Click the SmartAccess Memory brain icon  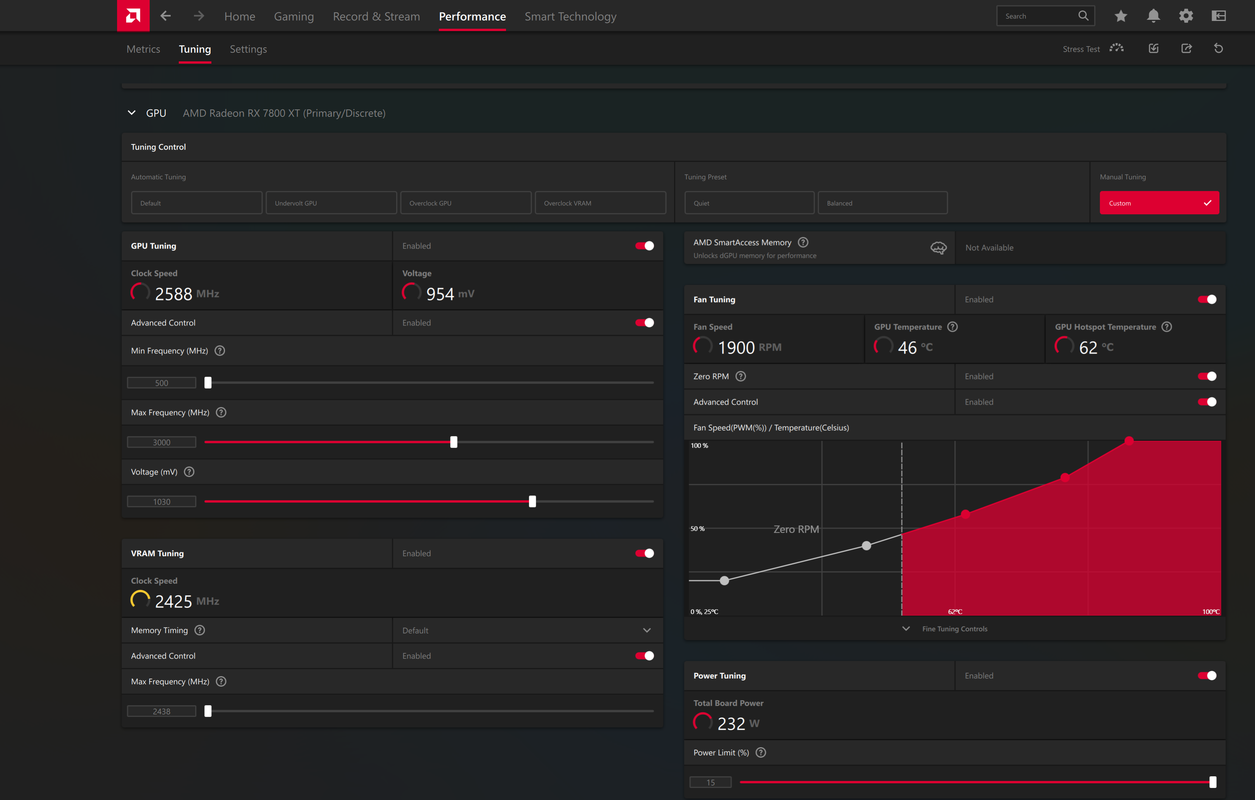point(938,248)
